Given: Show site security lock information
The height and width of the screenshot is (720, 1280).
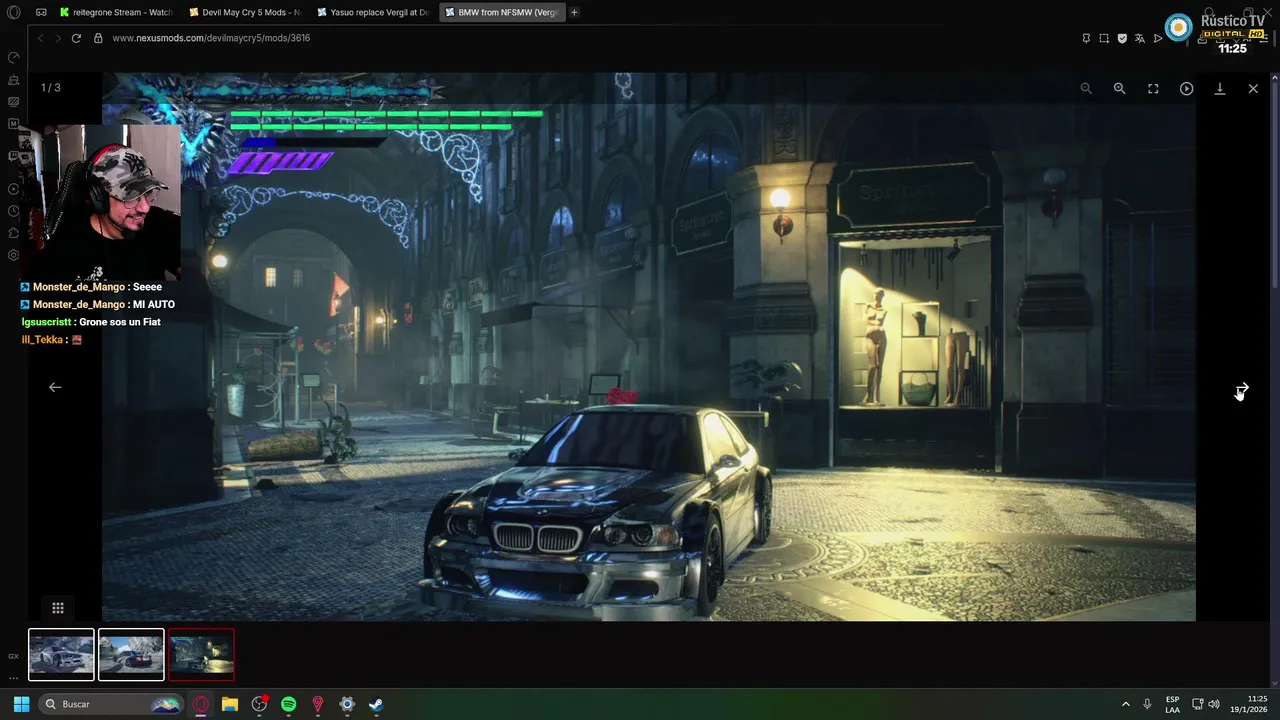Looking at the screenshot, I should (98, 38).
